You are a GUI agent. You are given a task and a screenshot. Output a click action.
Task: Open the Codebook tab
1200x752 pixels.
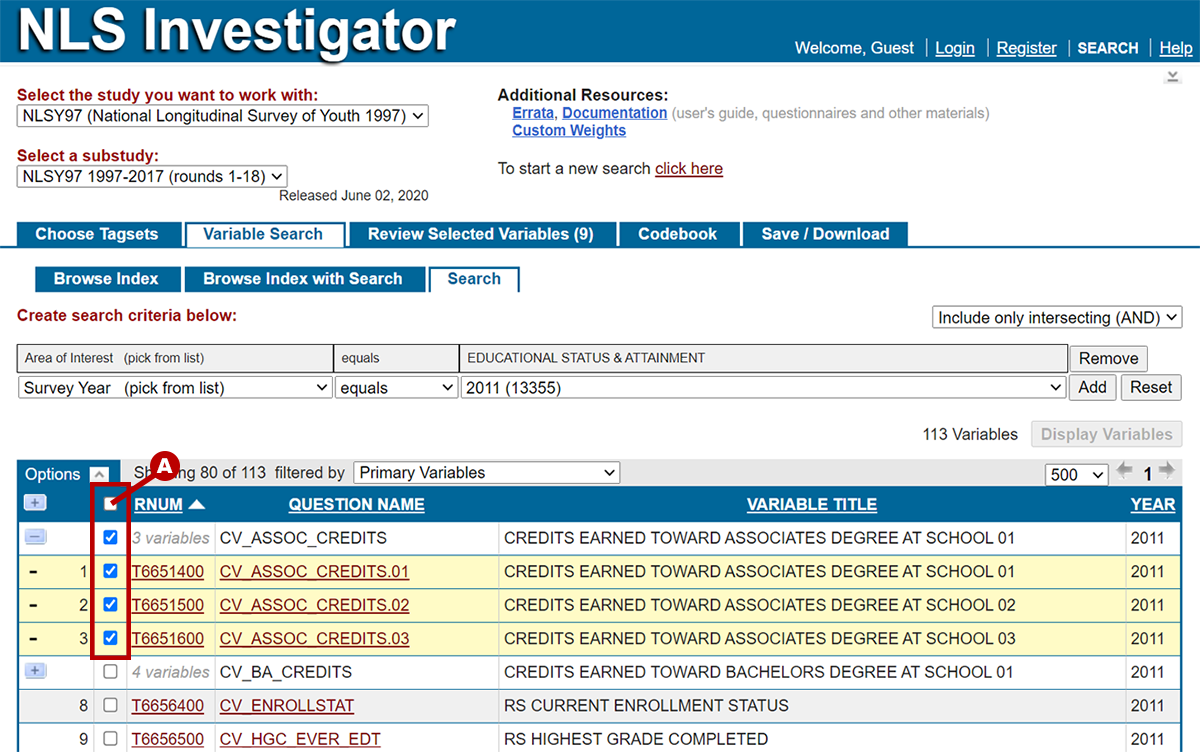click(x=678, y=234)
